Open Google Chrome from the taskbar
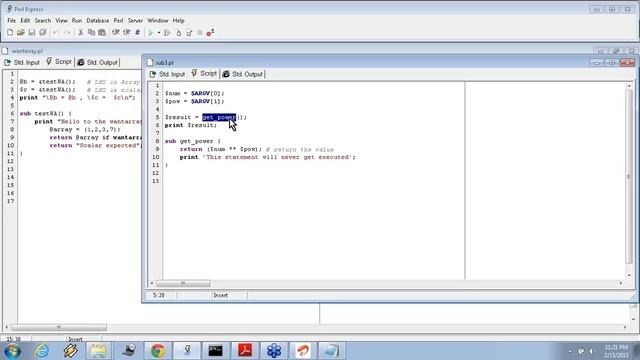 pyautogui.click(x=158, y=351)
